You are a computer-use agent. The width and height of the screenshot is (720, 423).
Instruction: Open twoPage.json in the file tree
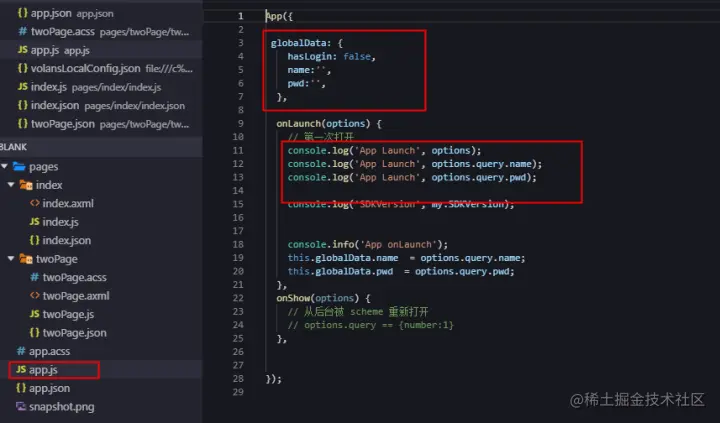(x=74, y=333)
